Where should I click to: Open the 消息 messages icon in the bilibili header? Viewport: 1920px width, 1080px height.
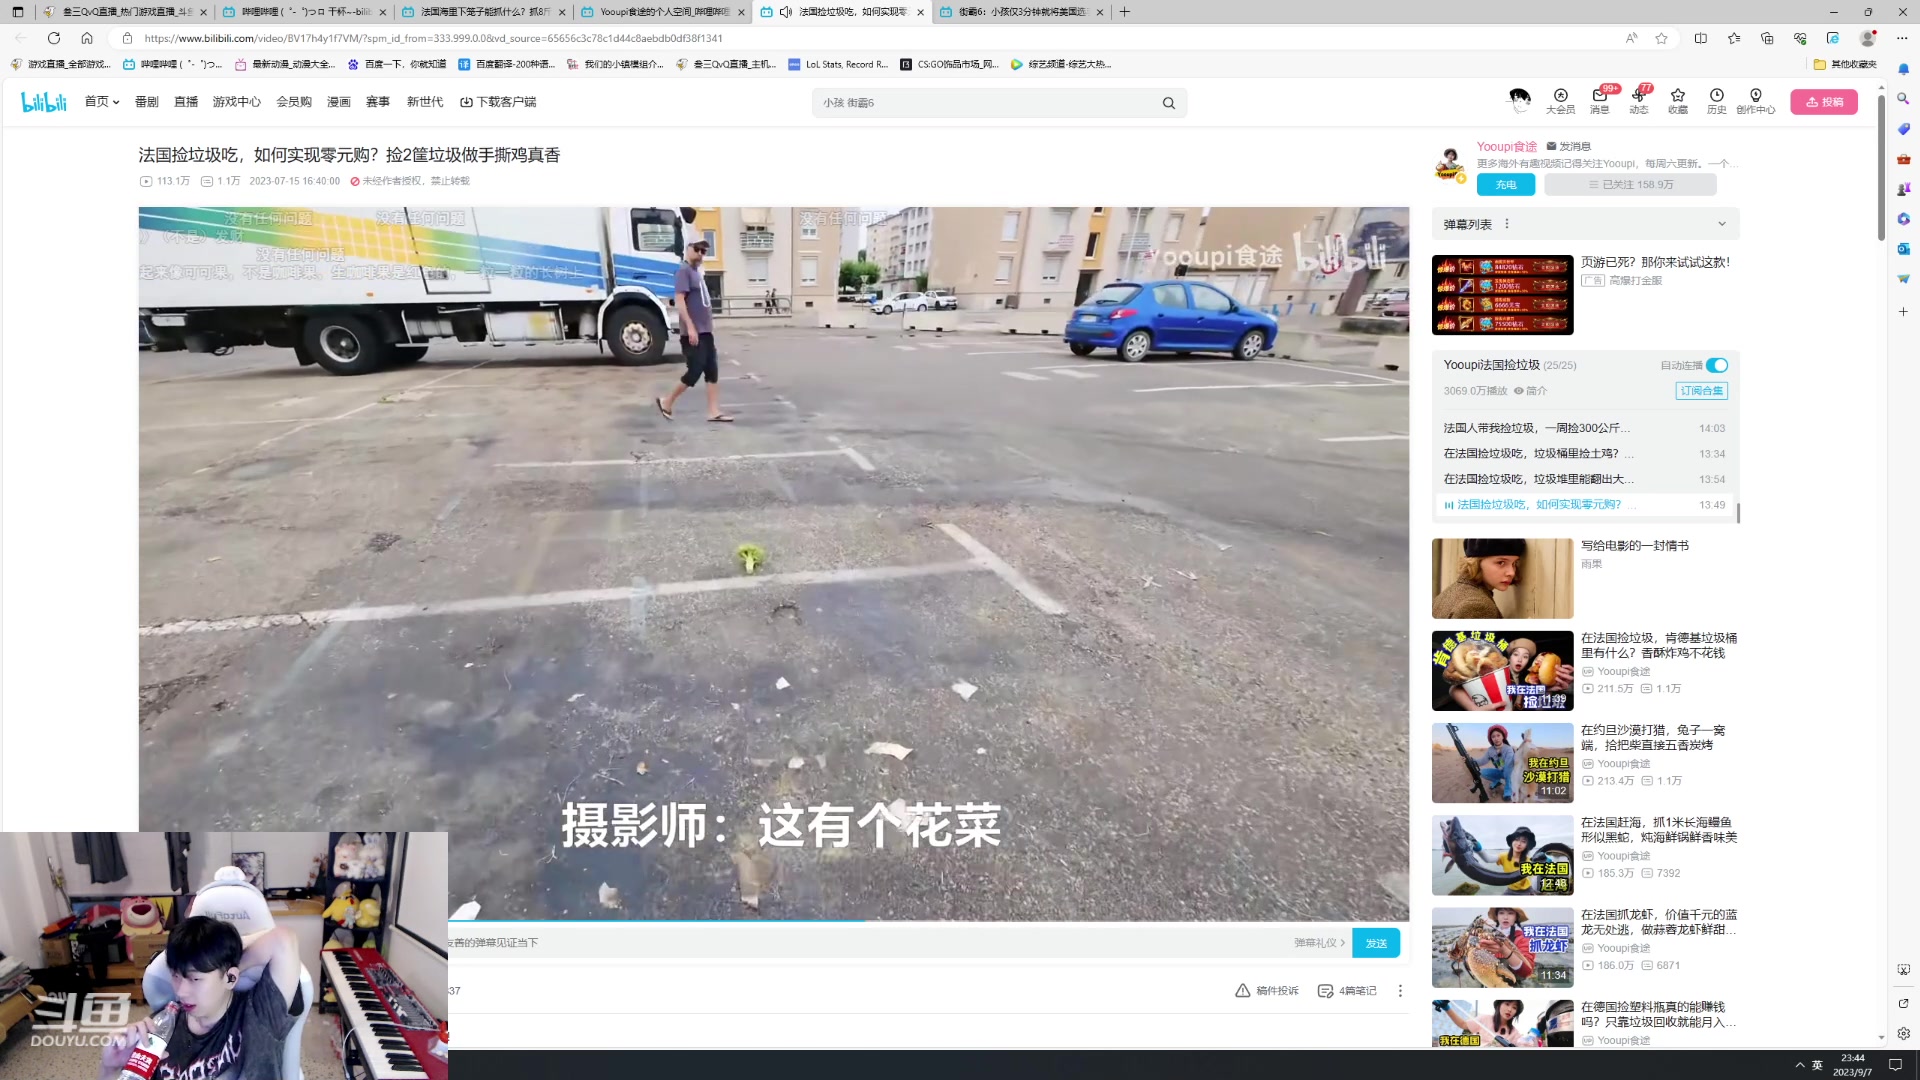click(1598, 102)
